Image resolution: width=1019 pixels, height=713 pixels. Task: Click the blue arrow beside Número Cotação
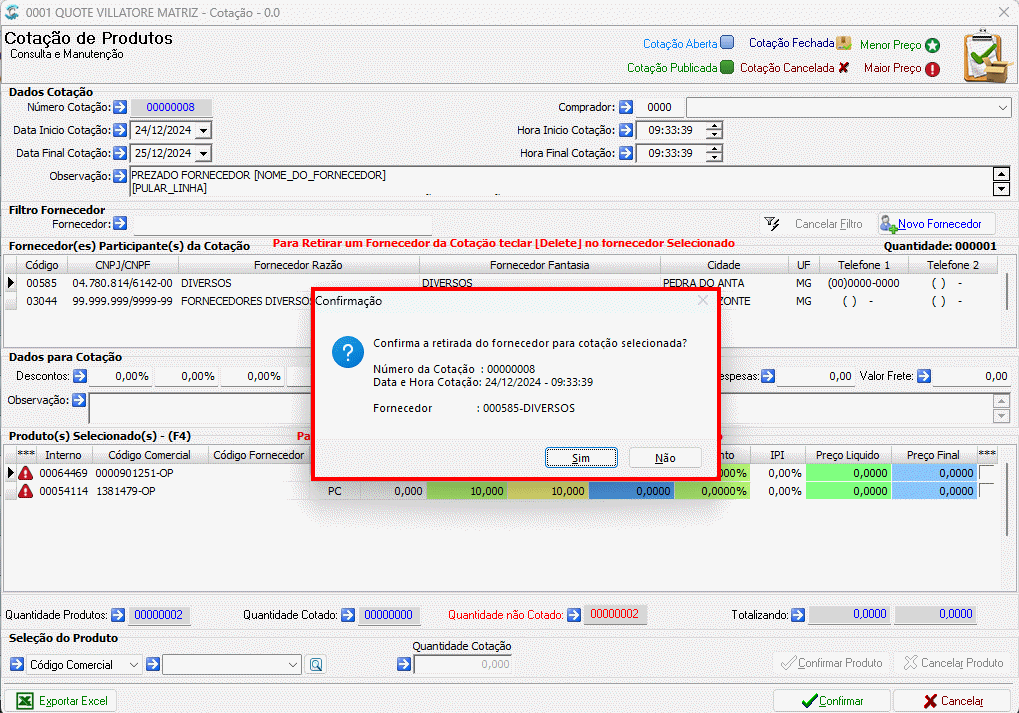pyautogui.click(x=120, y=107)
